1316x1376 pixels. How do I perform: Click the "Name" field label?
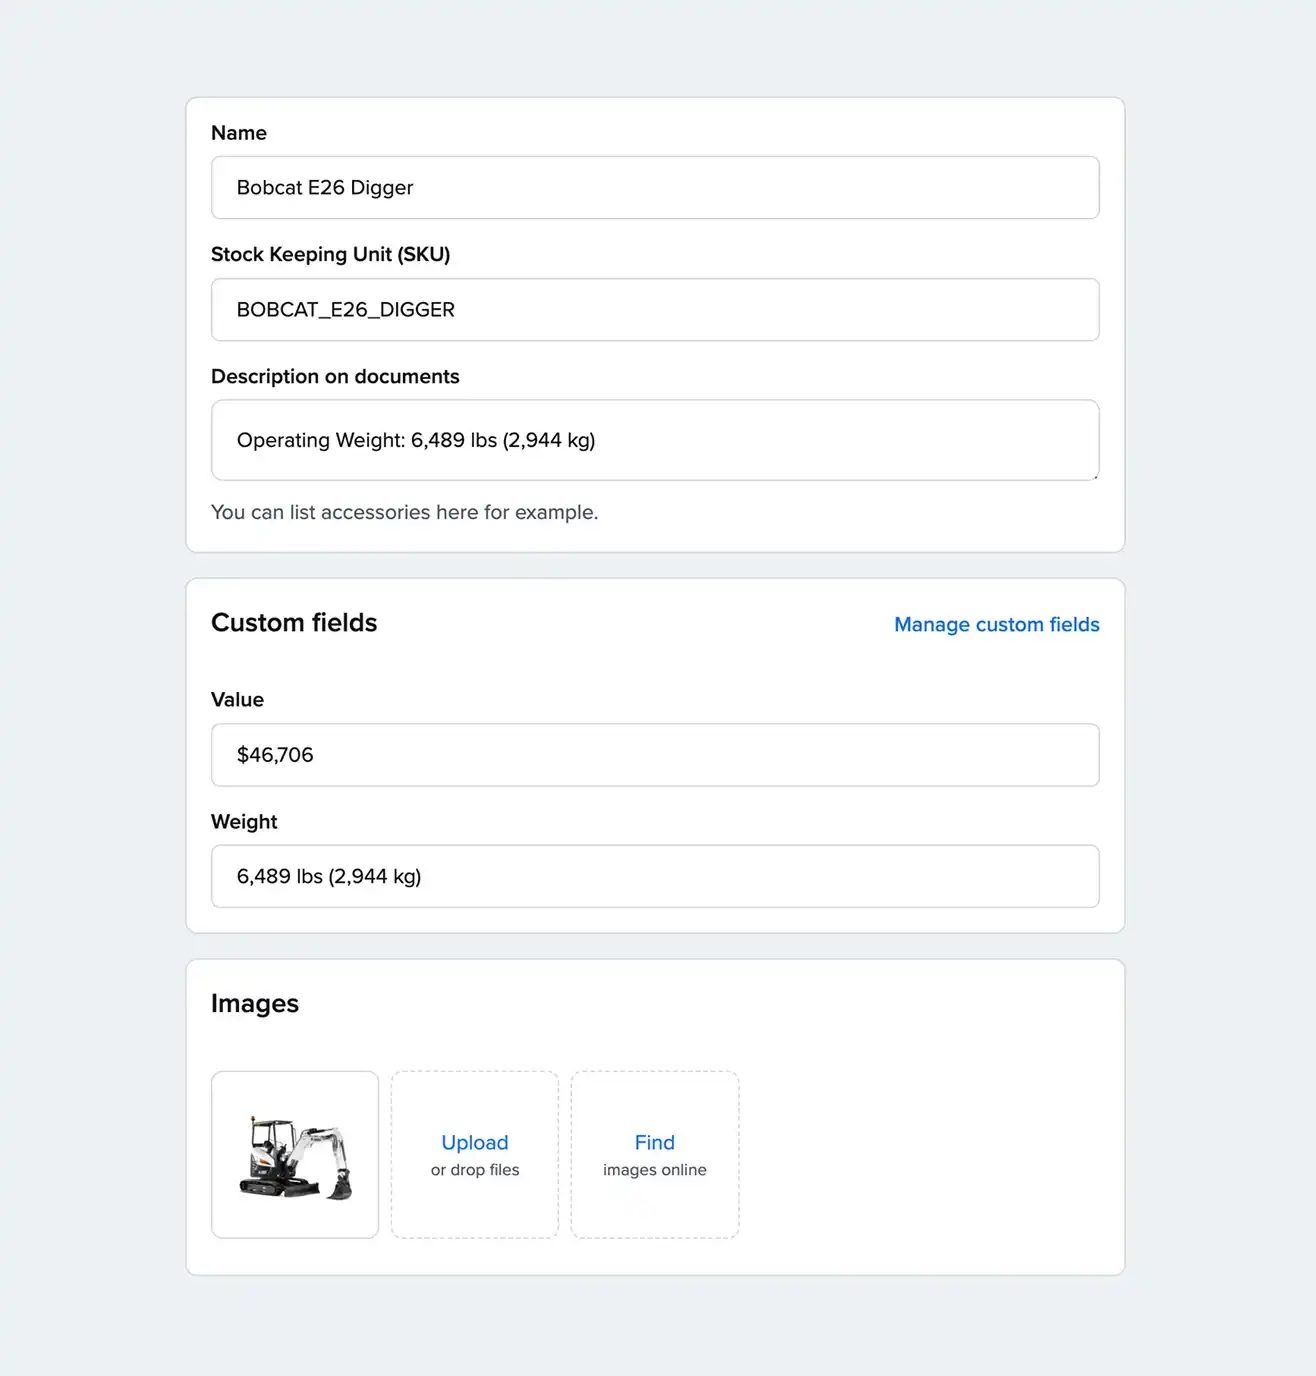pos(239,133)
